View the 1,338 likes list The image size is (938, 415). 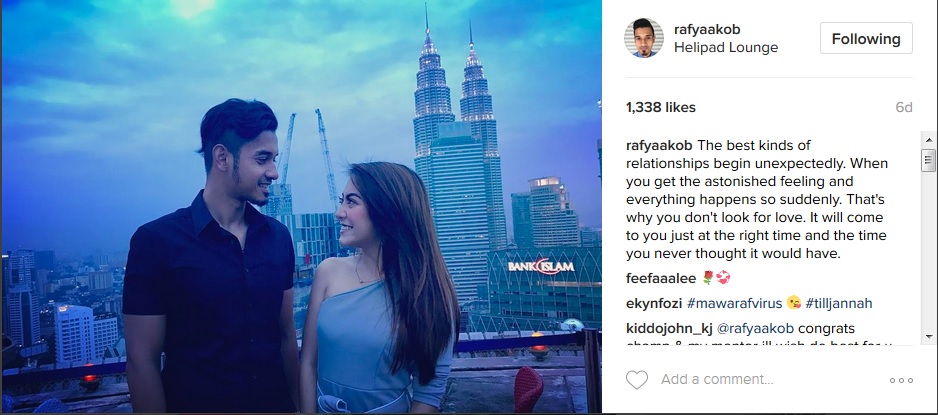660,108
